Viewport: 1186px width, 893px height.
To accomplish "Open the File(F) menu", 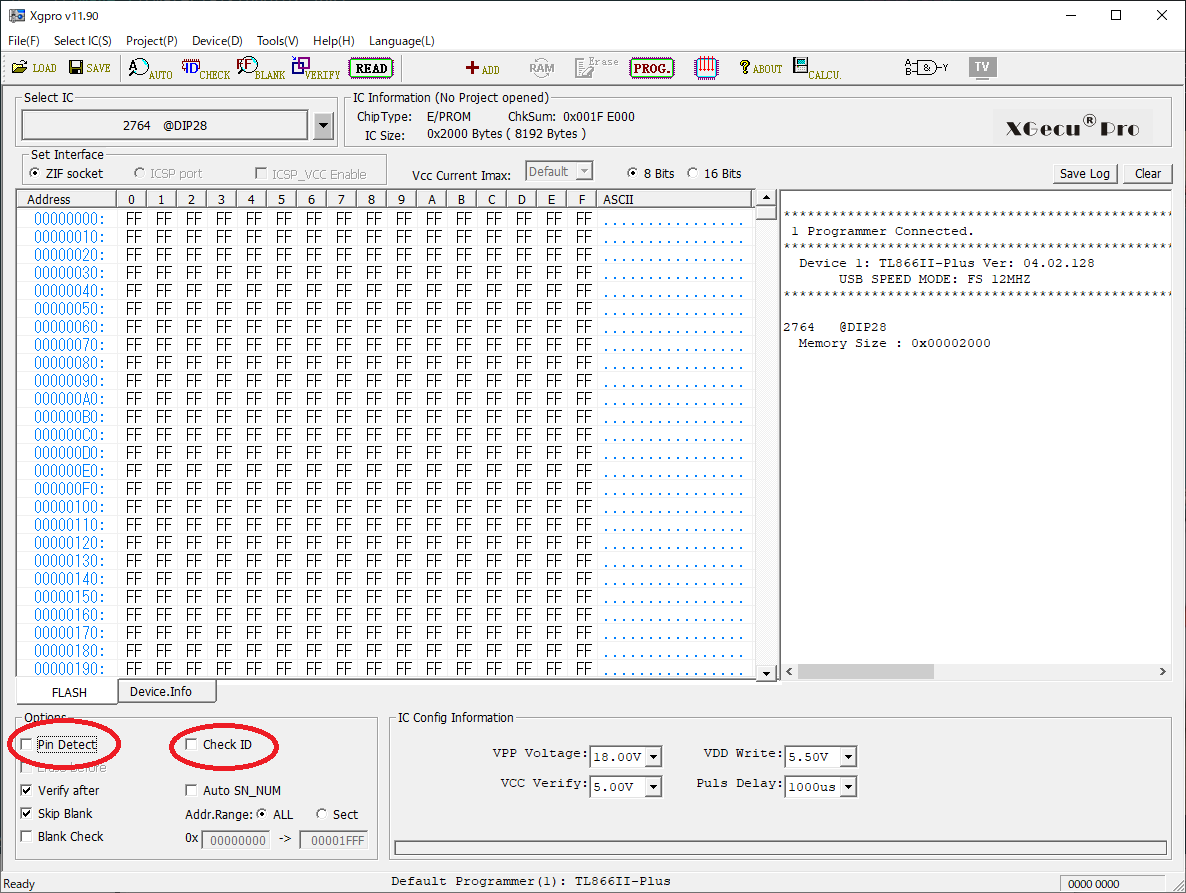I will [x=23, y=41].
